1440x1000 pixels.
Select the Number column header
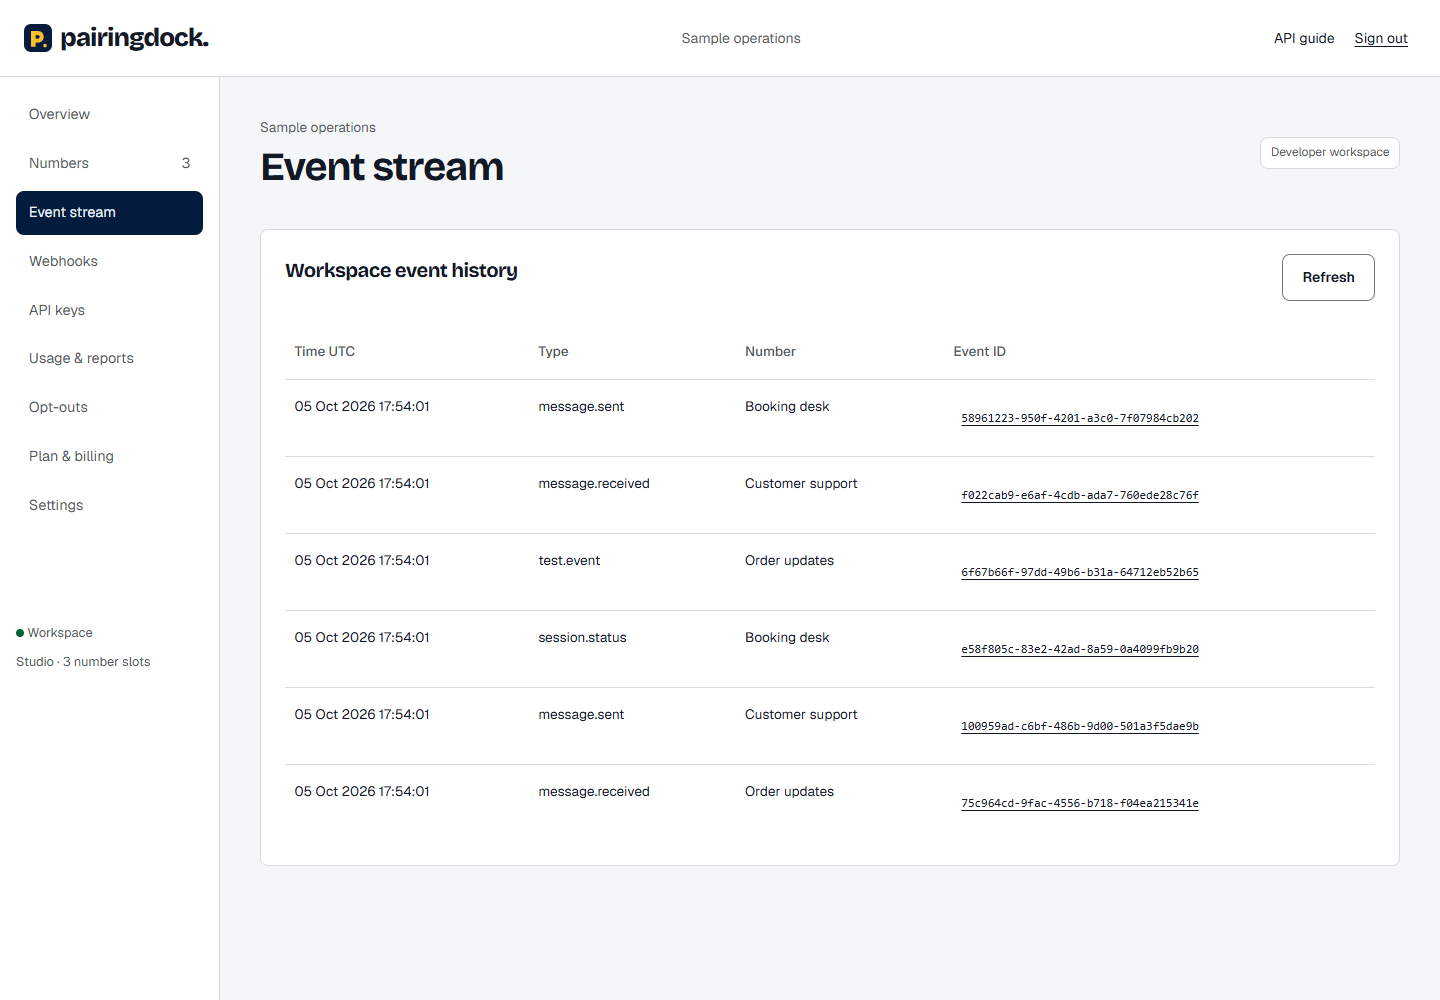(x=770, y=352)
